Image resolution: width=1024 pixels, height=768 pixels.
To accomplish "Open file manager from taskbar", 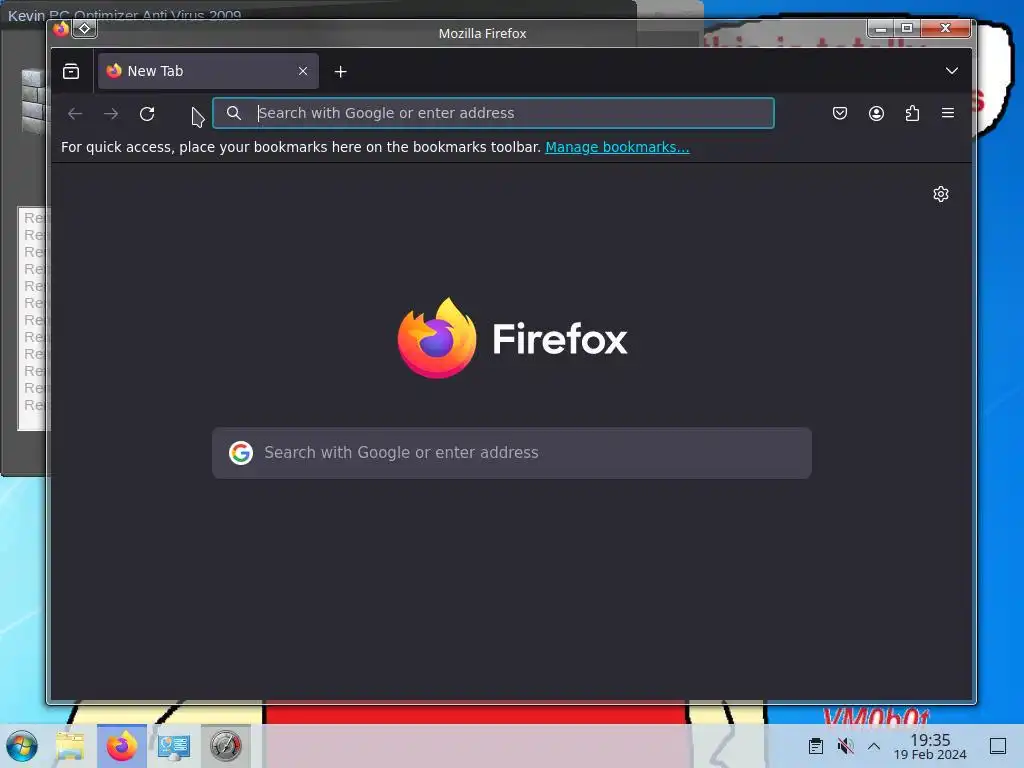I will (70, 746).
